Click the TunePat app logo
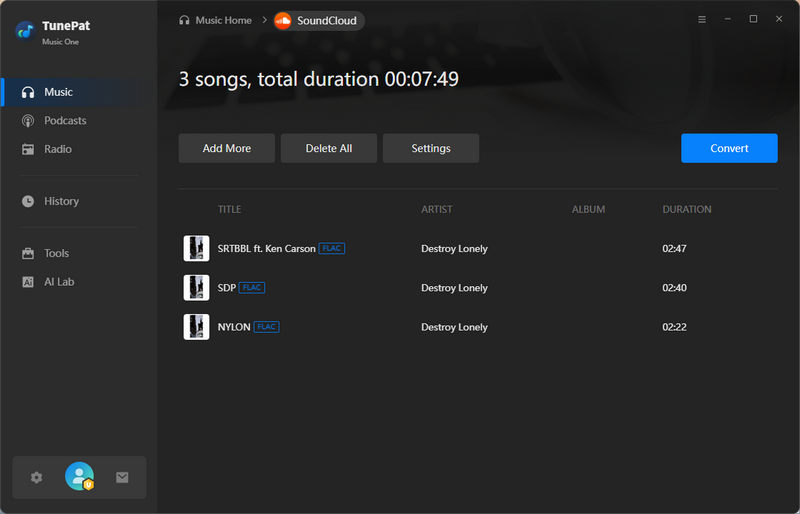This screenshot has width=800, height=514. coord(25,30)
